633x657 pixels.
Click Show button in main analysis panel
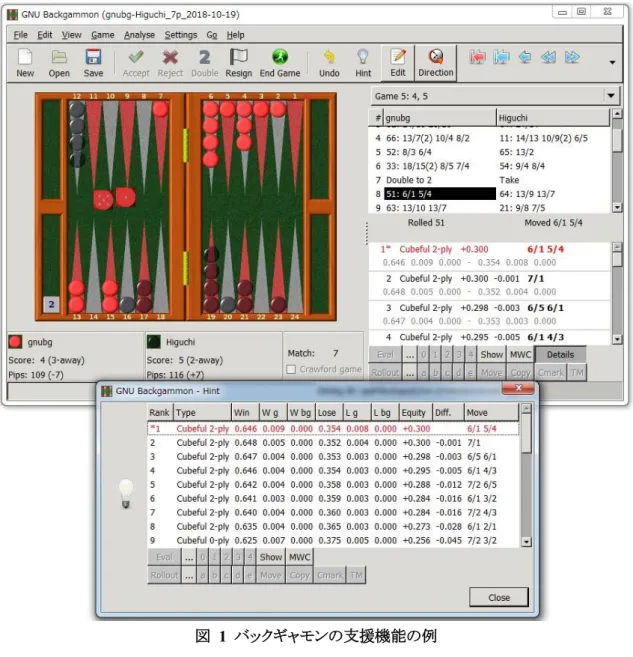pos(491,354)
